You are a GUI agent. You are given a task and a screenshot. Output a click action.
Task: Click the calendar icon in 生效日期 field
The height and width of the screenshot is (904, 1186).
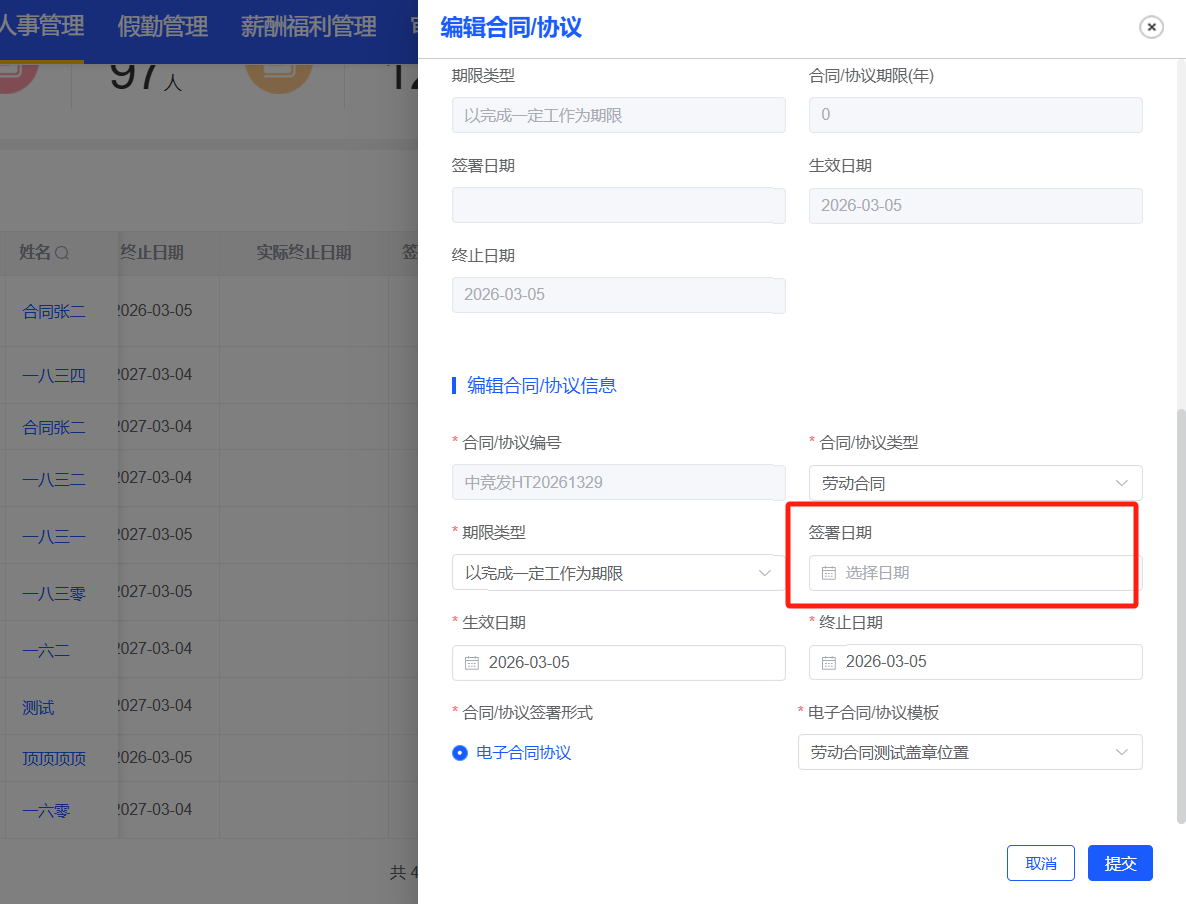(472, 663)
